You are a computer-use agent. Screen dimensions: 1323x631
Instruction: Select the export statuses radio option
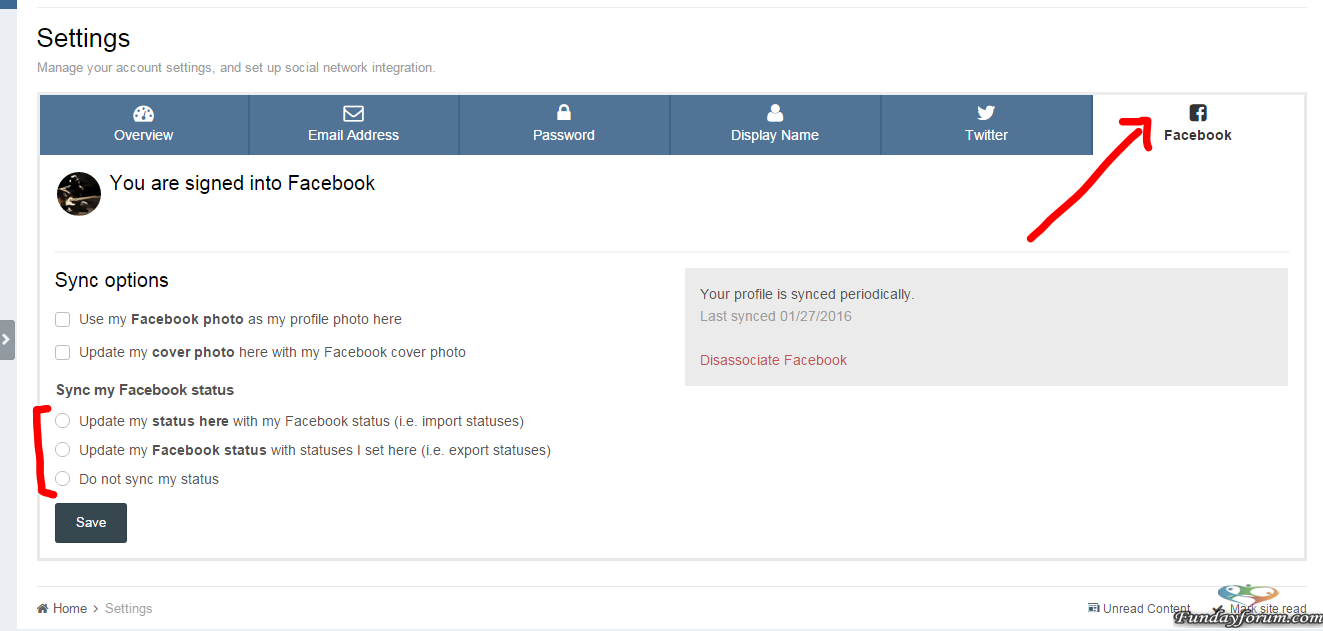(62, 450)
